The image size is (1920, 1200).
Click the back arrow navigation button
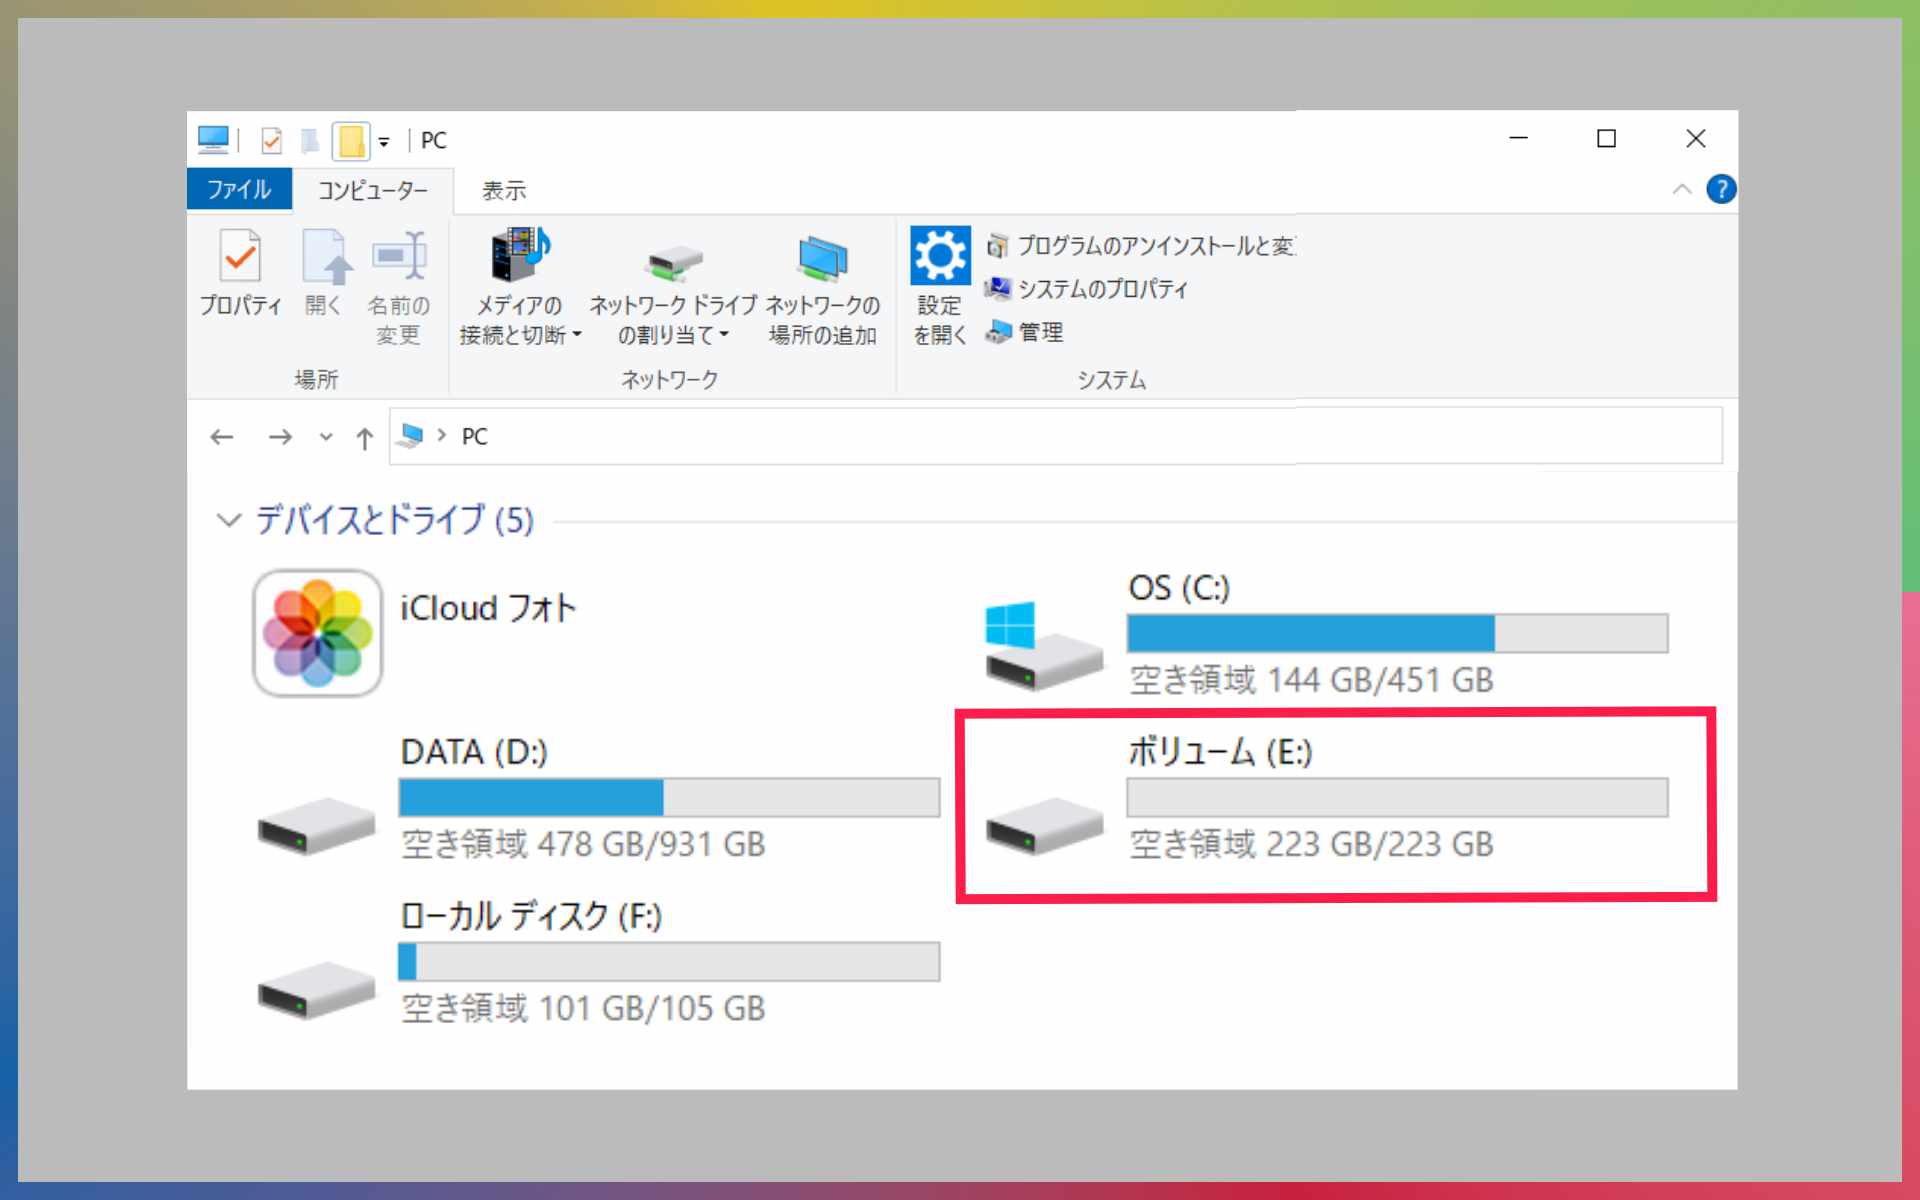222,437
